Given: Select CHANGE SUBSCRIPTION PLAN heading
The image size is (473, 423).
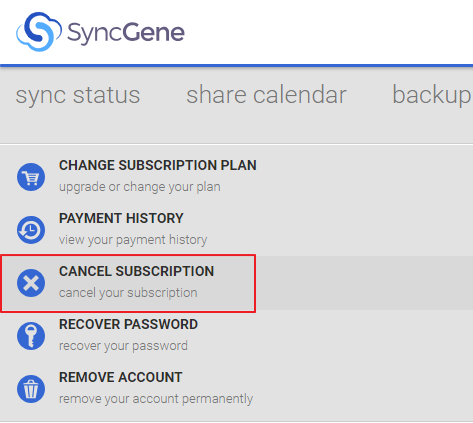Looking at the screenshot, I should point(158,165).
